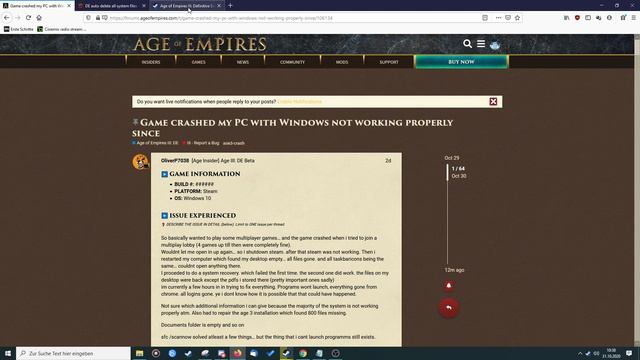
Task: Open the SUPPORT nav menu
Action: (389, 62)
